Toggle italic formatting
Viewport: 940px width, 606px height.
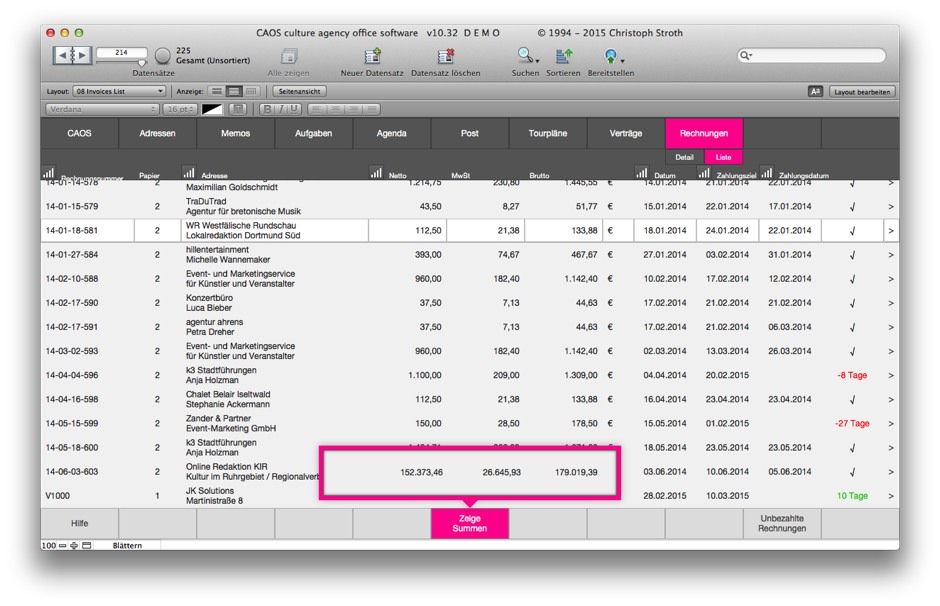click(x=281, y=109)
